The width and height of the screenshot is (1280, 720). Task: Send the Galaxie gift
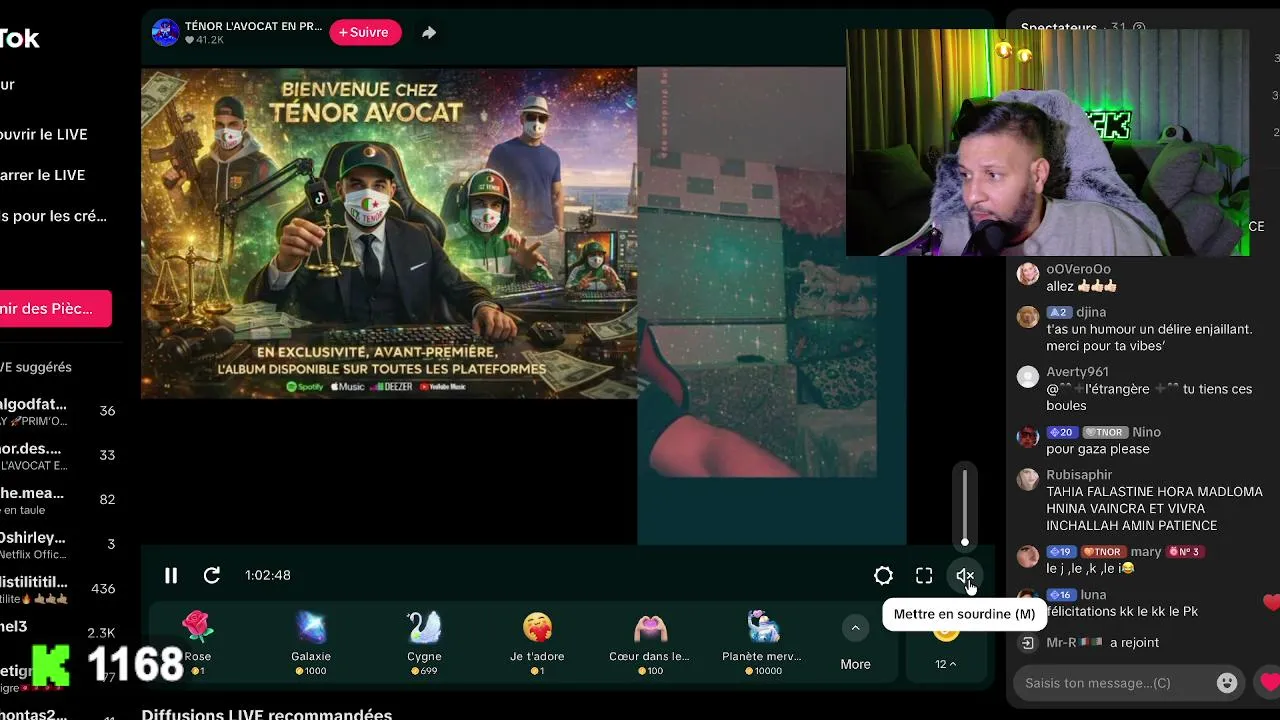tap(311, 641)
